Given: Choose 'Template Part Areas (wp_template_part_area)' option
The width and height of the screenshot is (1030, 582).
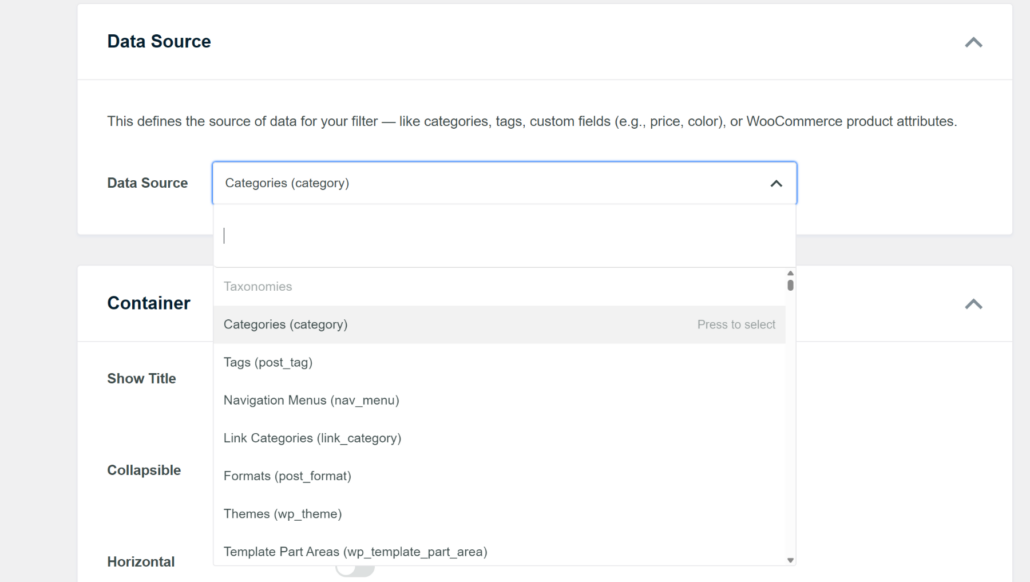Looking at the screenshot, I should (x=355, y=551).
